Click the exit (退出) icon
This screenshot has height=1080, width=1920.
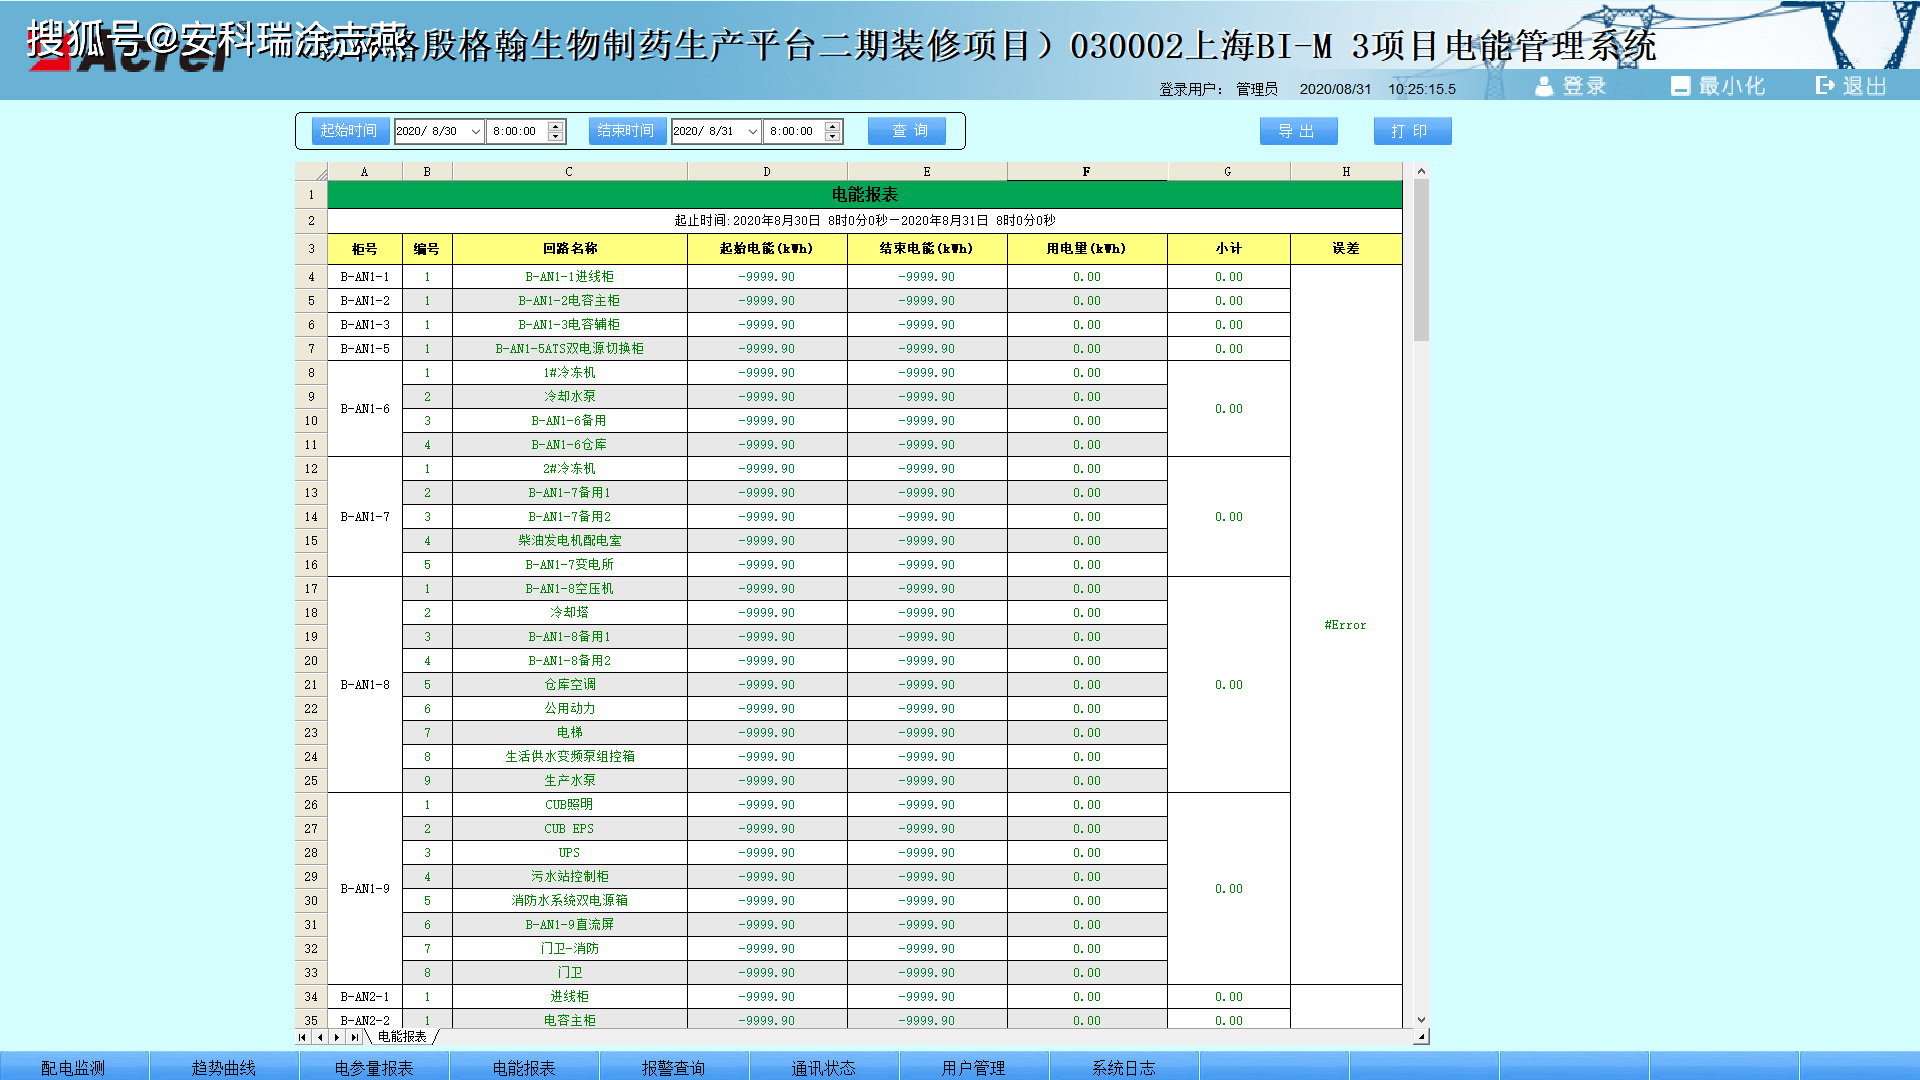(1825, 86)
